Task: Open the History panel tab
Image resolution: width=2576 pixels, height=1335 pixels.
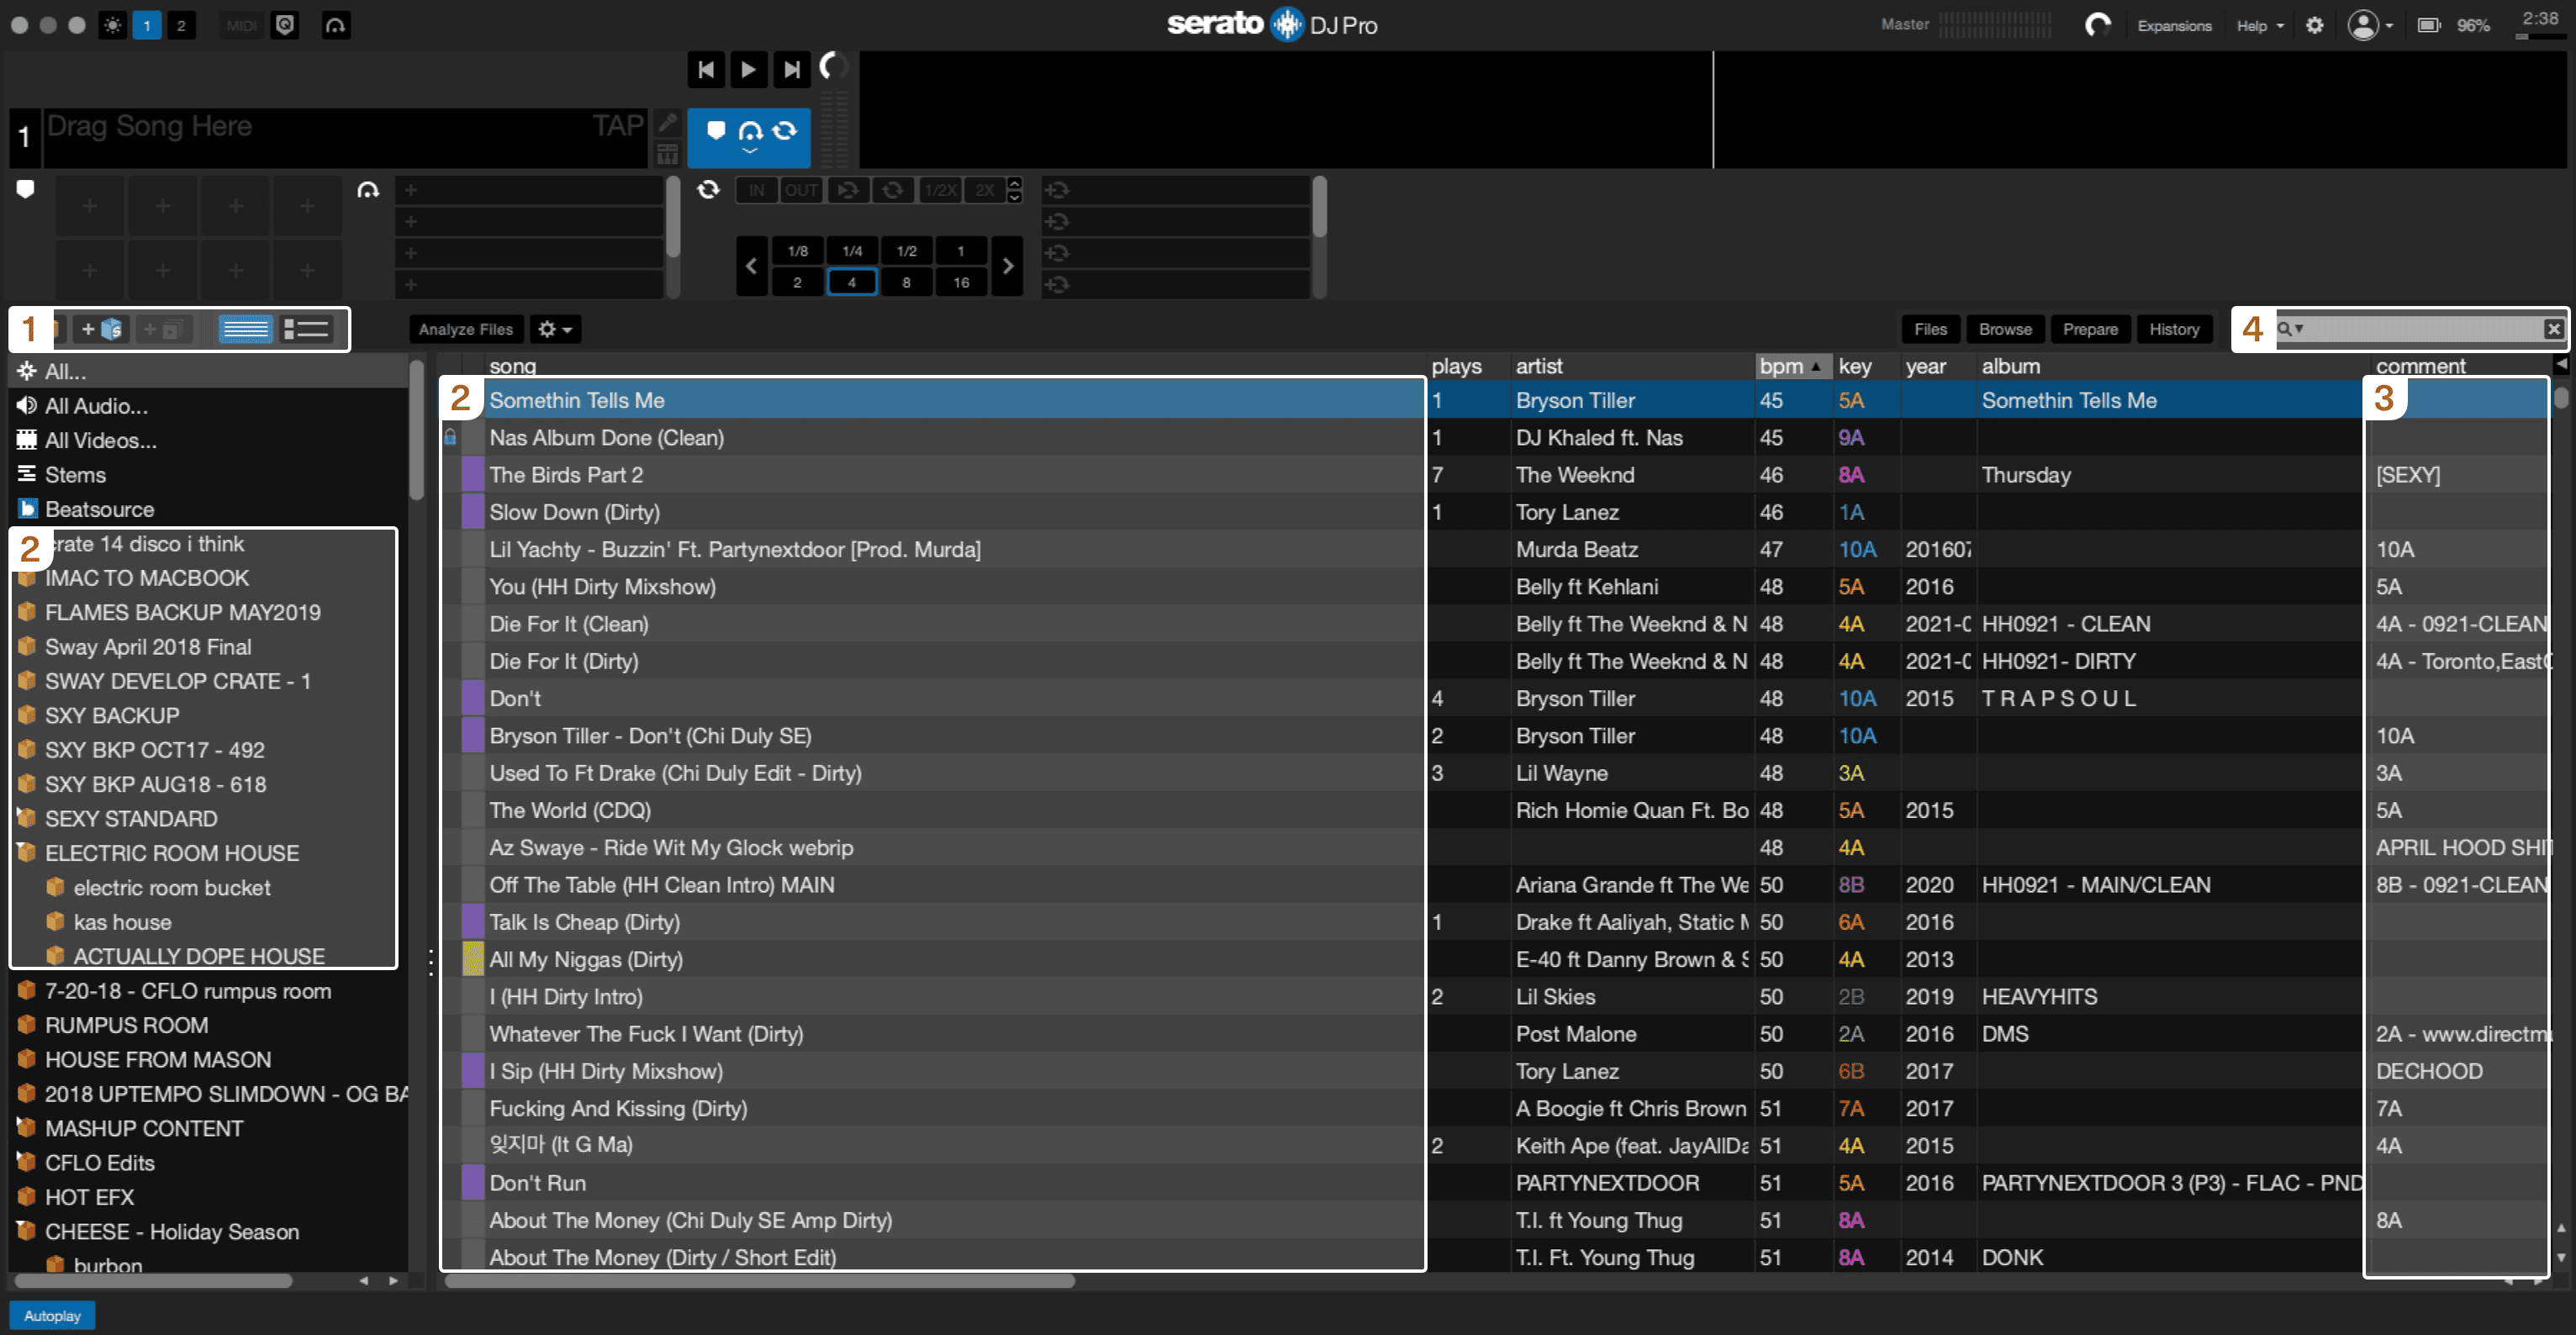Action: [x=2173, y=330]
